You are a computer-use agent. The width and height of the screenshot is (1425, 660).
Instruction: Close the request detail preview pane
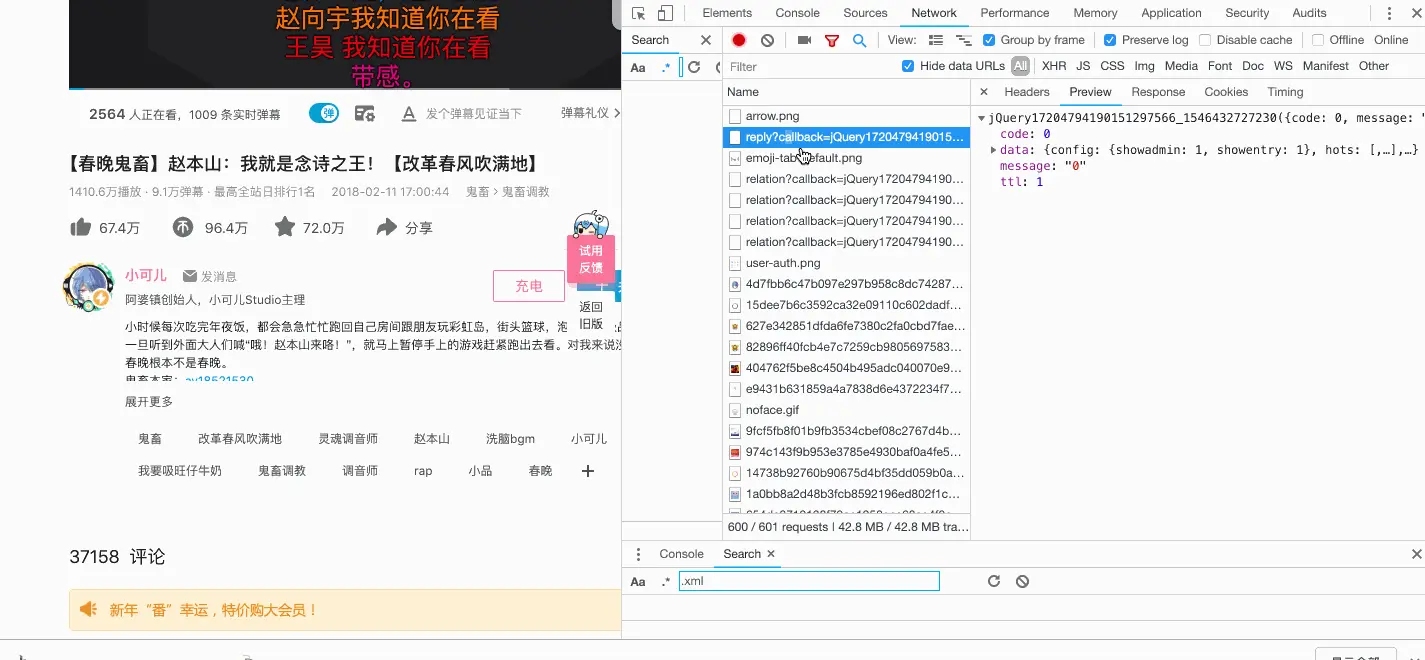click(984, 92)
